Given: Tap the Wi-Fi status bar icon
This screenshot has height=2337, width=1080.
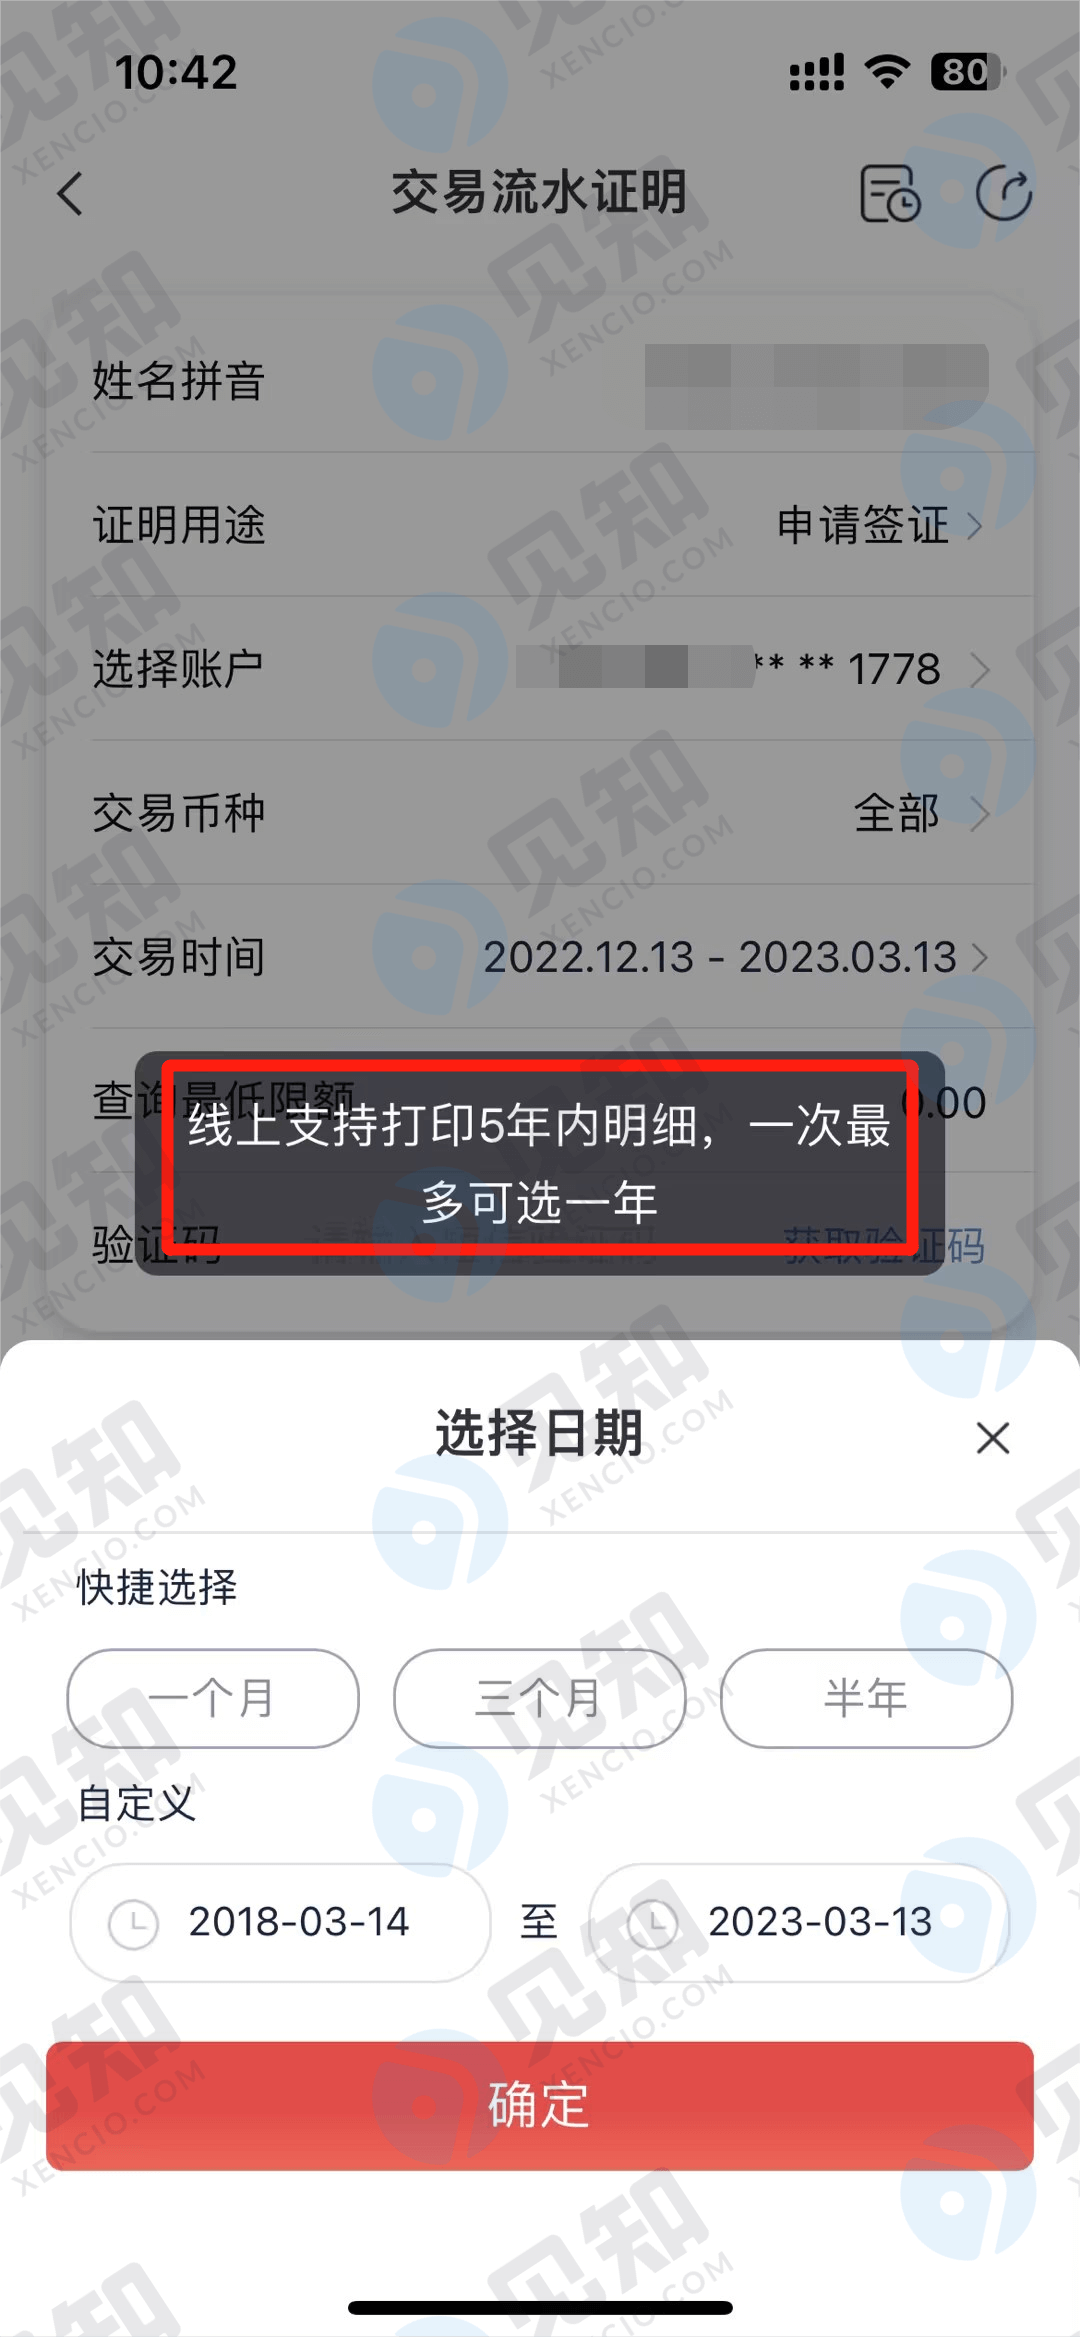Looking at the screenshot, I should pyautogui.click(x=887, y=72).
